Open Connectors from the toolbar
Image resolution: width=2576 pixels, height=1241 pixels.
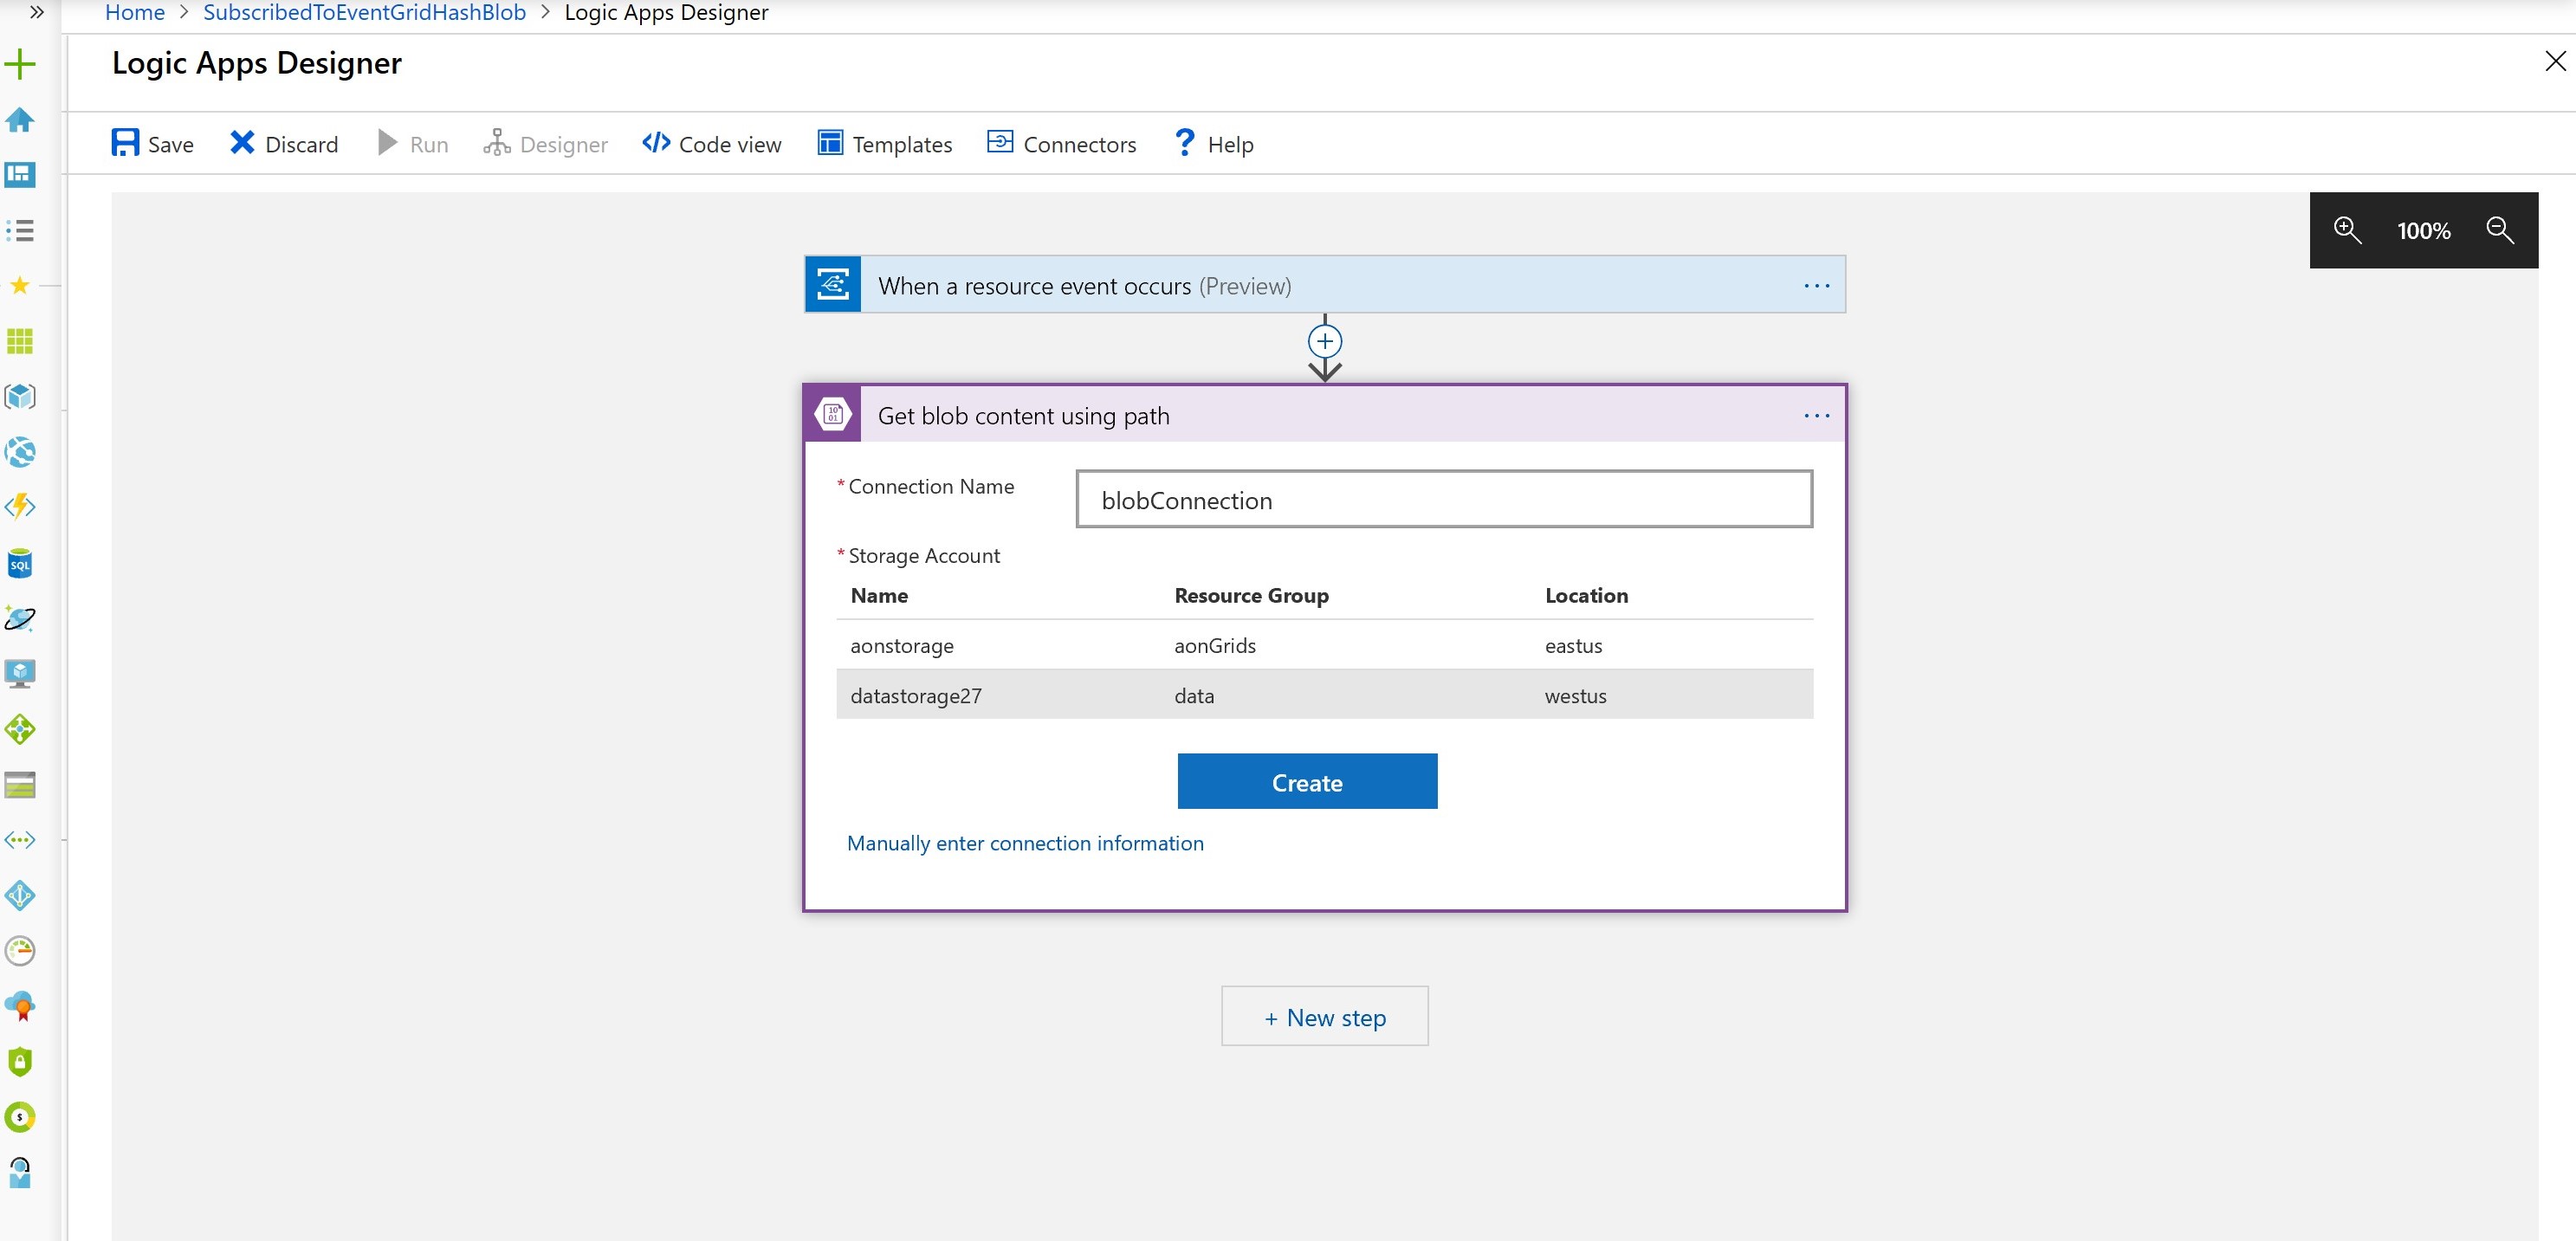(x=1062, y=144)
